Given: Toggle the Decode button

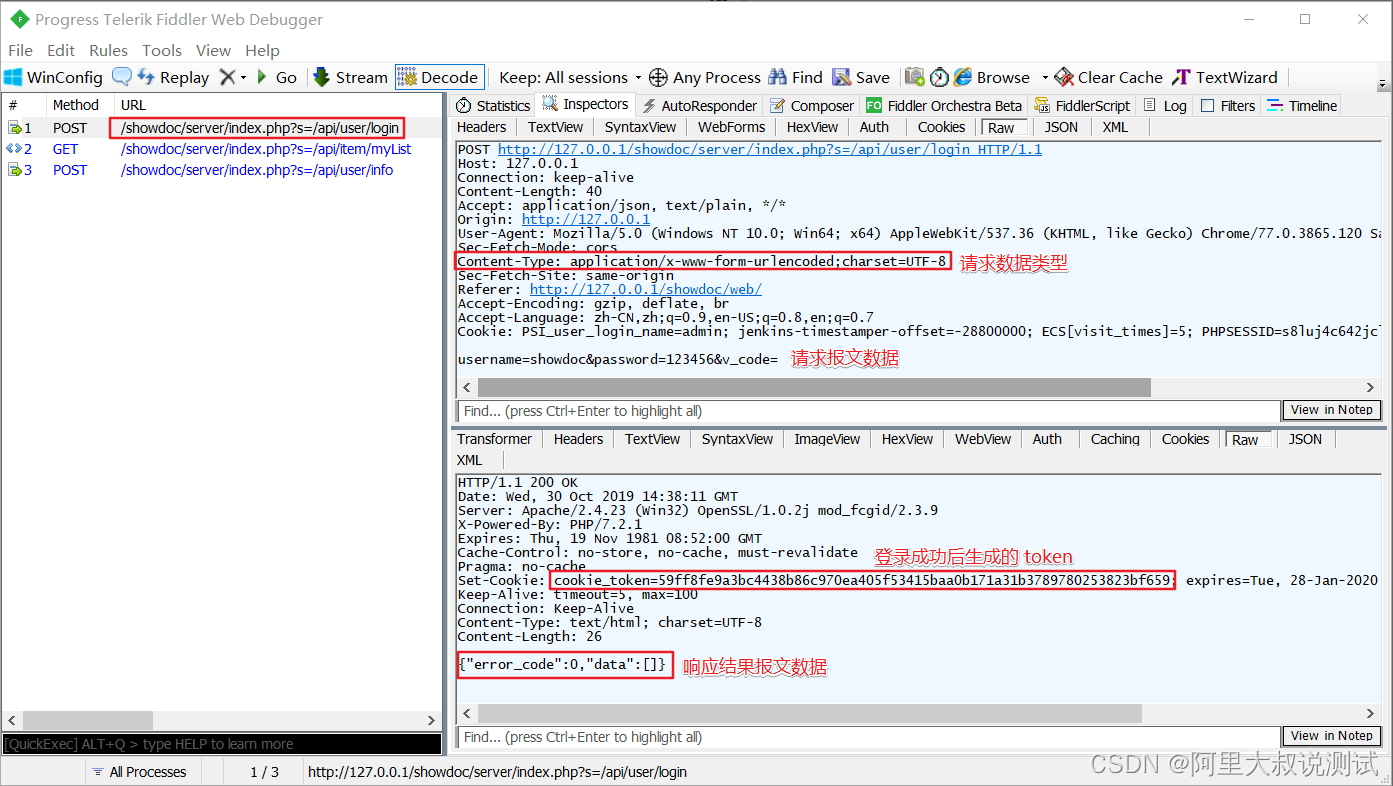Looking at the screenshot, I should point(439,77).
